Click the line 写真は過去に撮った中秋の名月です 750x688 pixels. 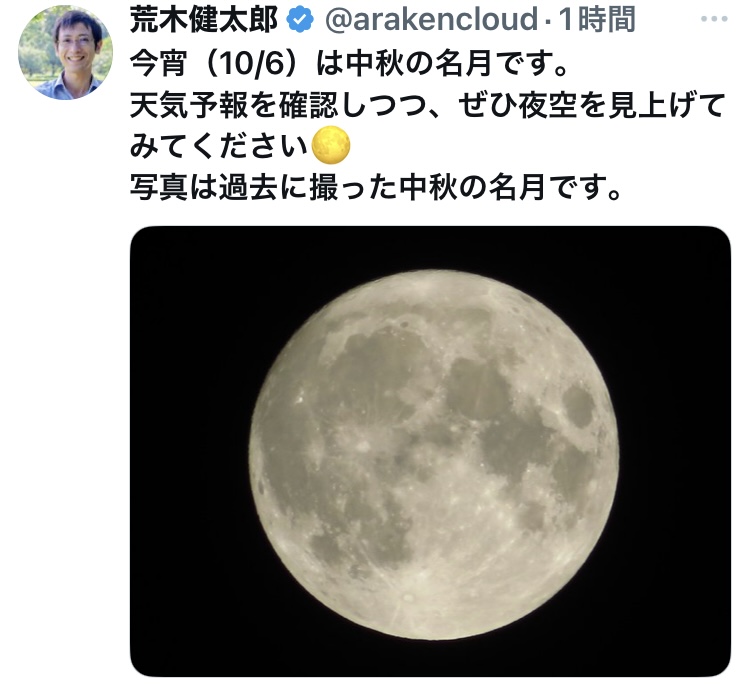tap(376, 187)
